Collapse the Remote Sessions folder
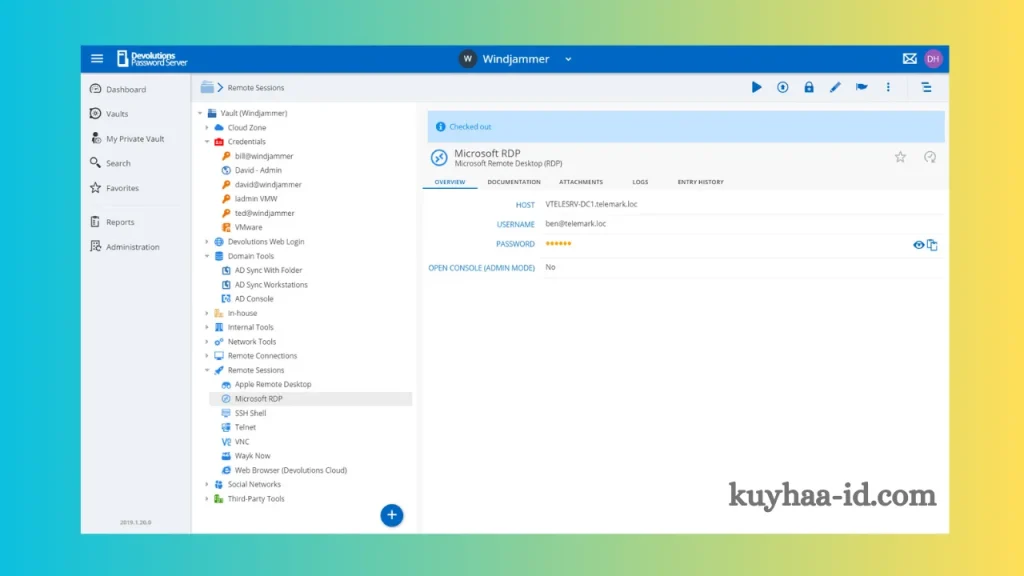 pyautogui.click(x=207, y=370)
